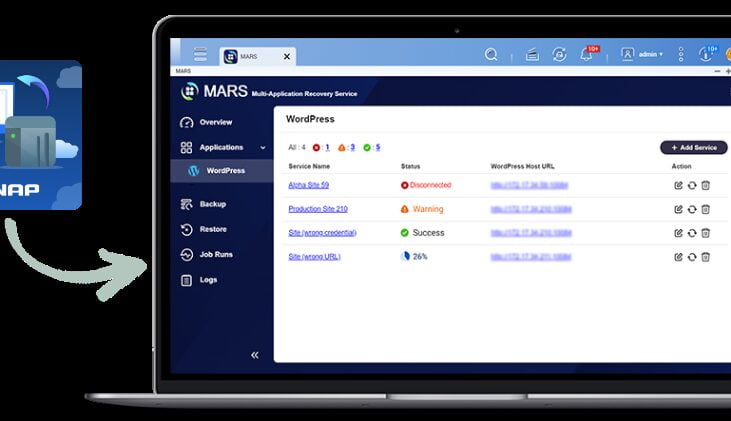Open the three-dot more options menu
This screenshot has width=731, height=421.
(x=681, y=55)
